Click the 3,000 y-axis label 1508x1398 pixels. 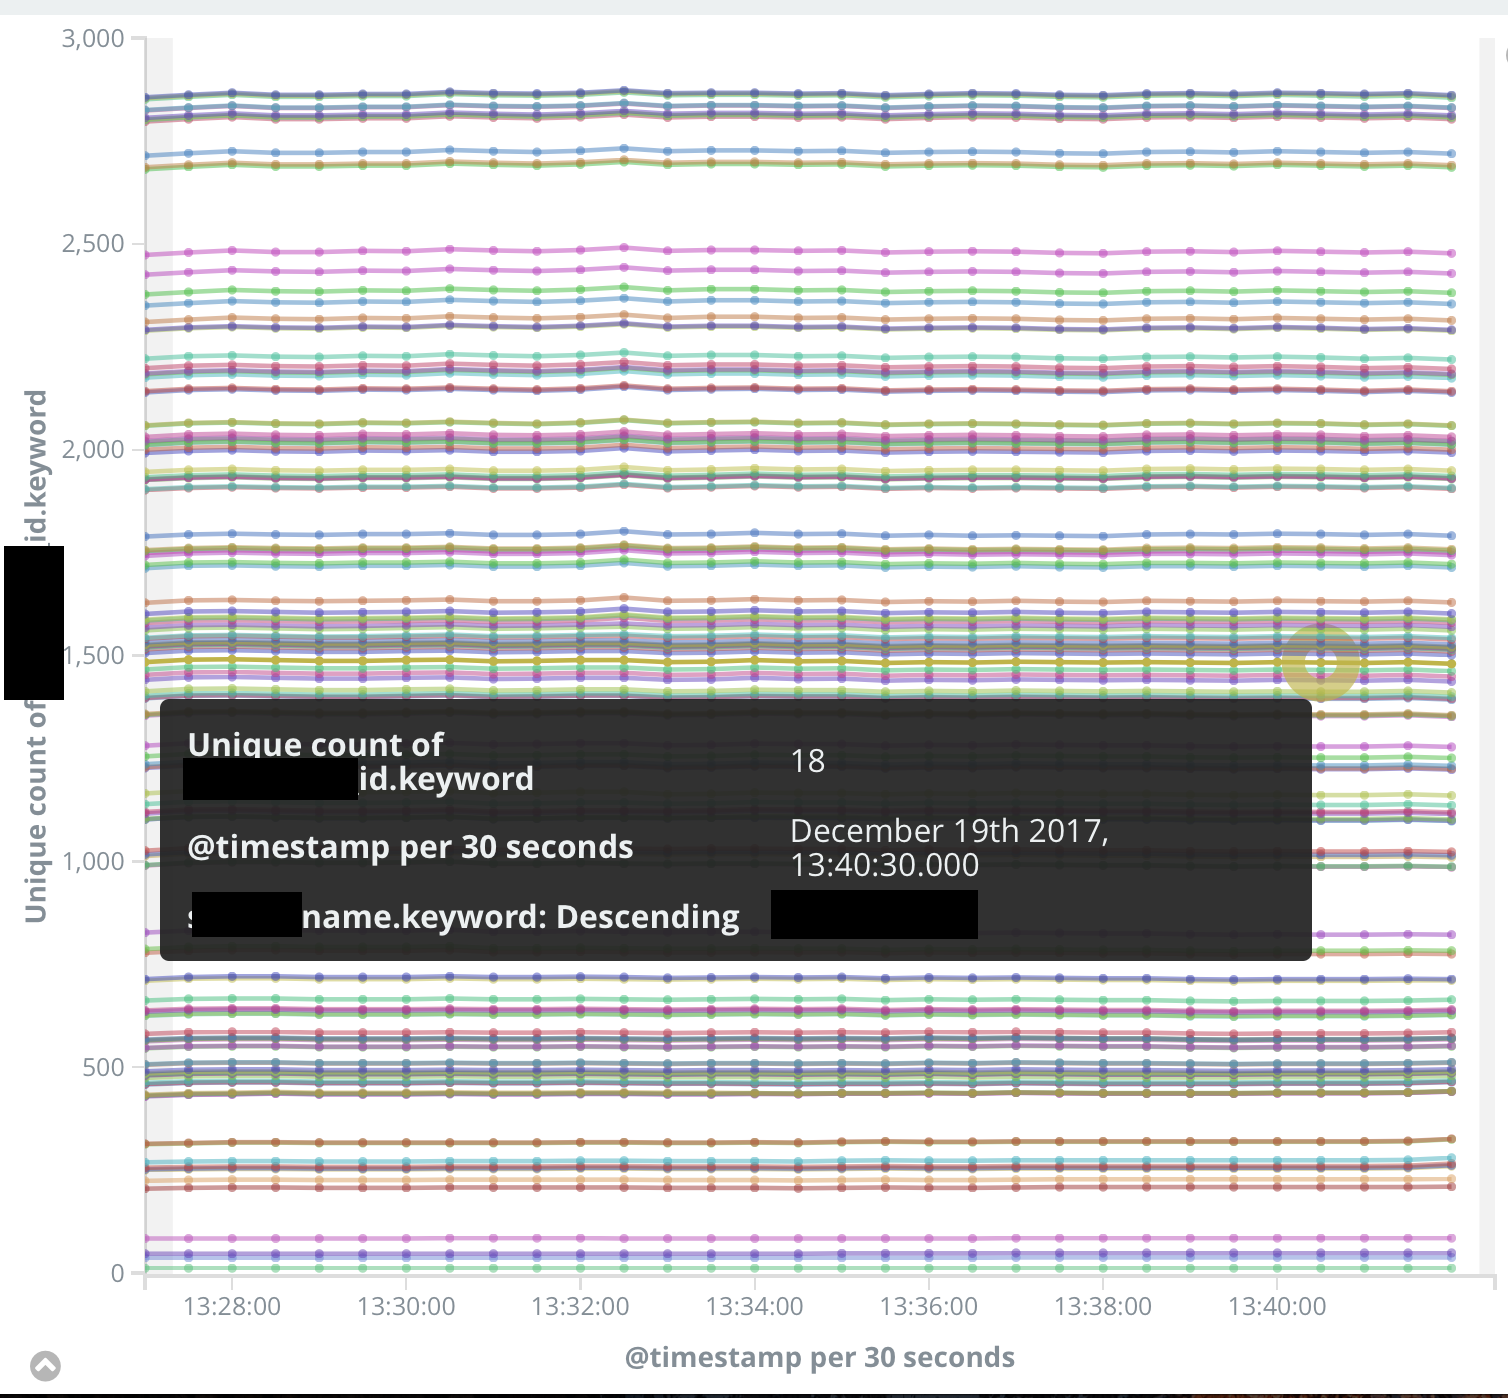(x=93, y=39)
